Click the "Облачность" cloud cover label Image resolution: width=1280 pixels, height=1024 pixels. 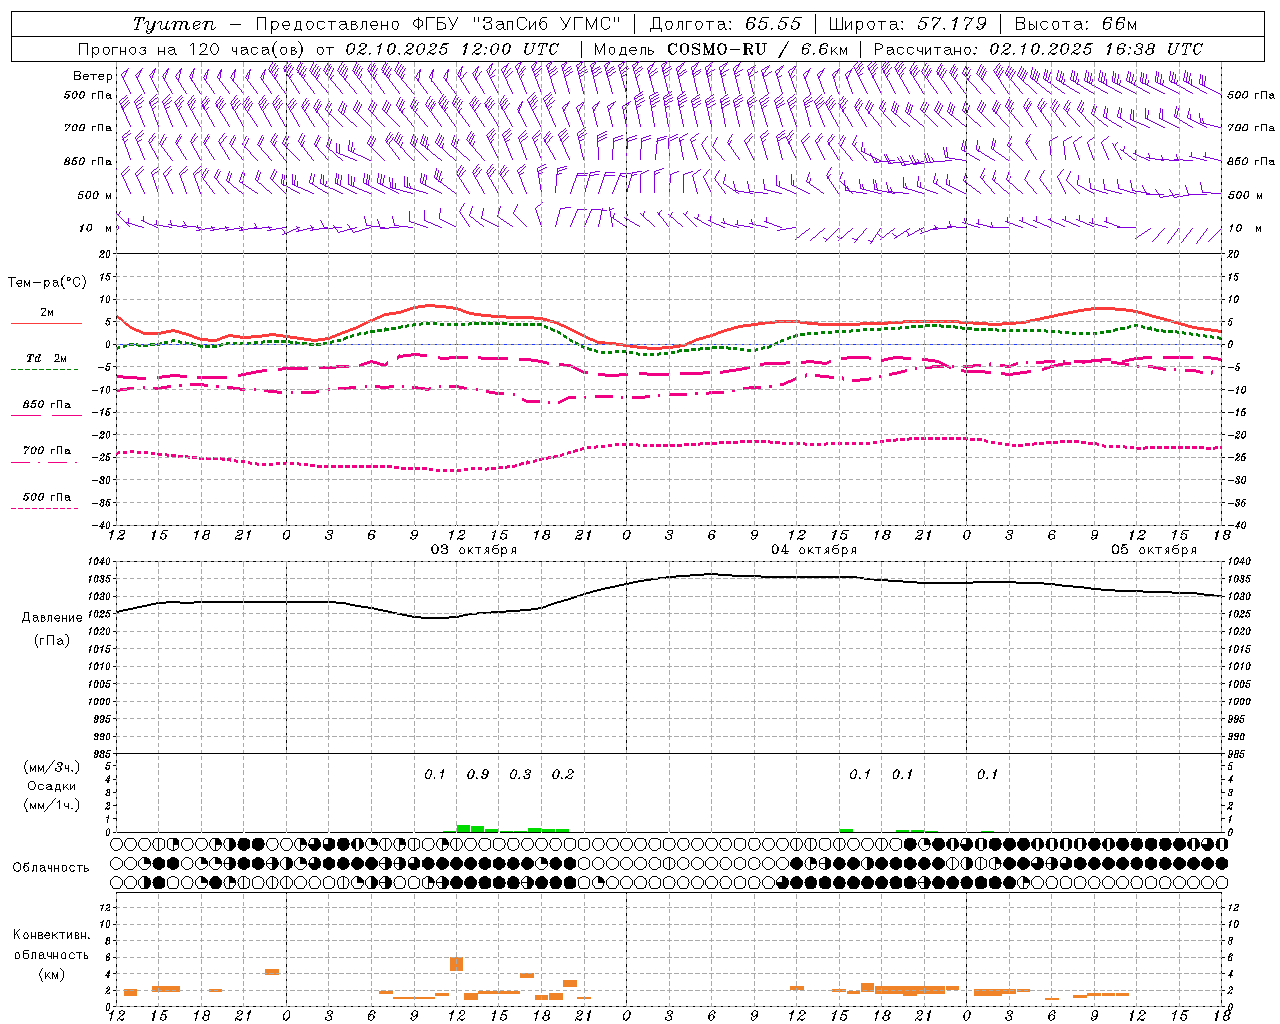(51, 868)
